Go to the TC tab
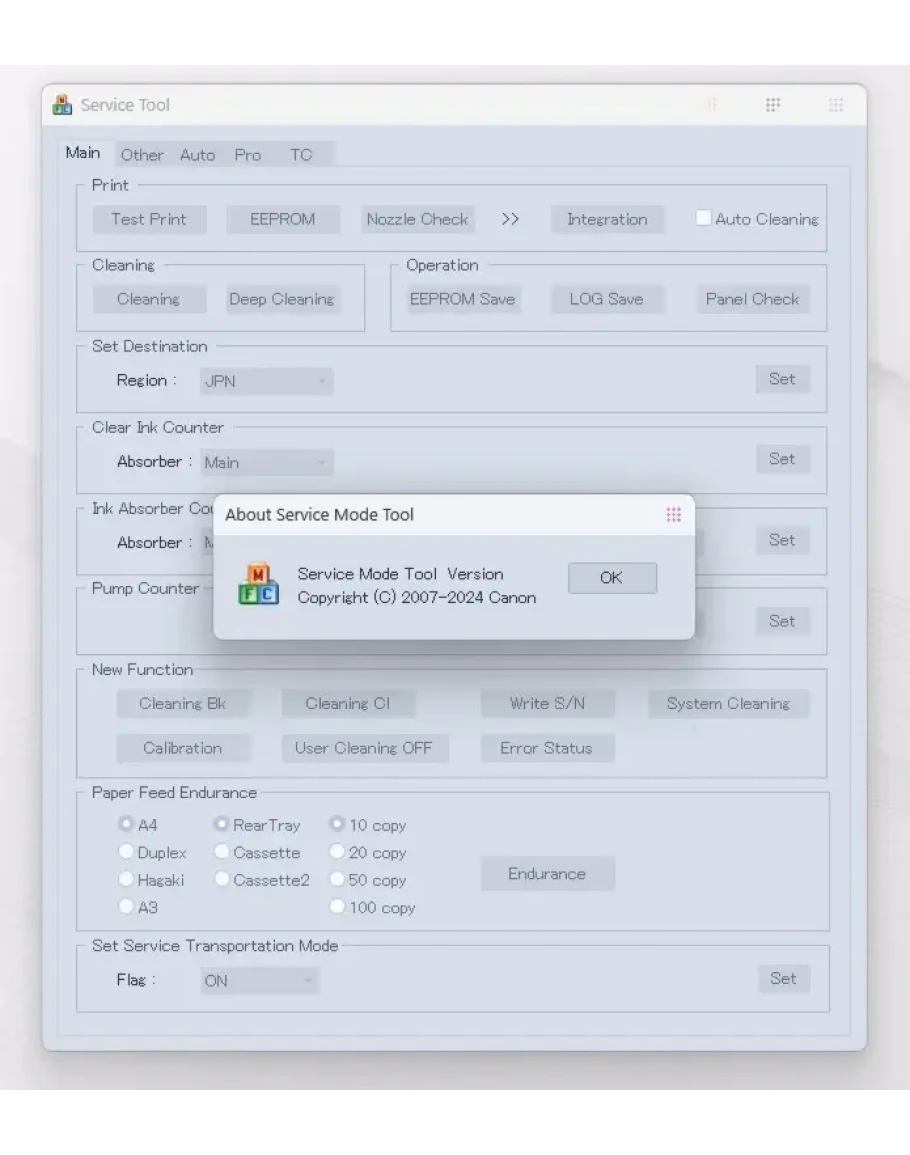Viewport: 910px width, 1155px height. click(301, 155)
